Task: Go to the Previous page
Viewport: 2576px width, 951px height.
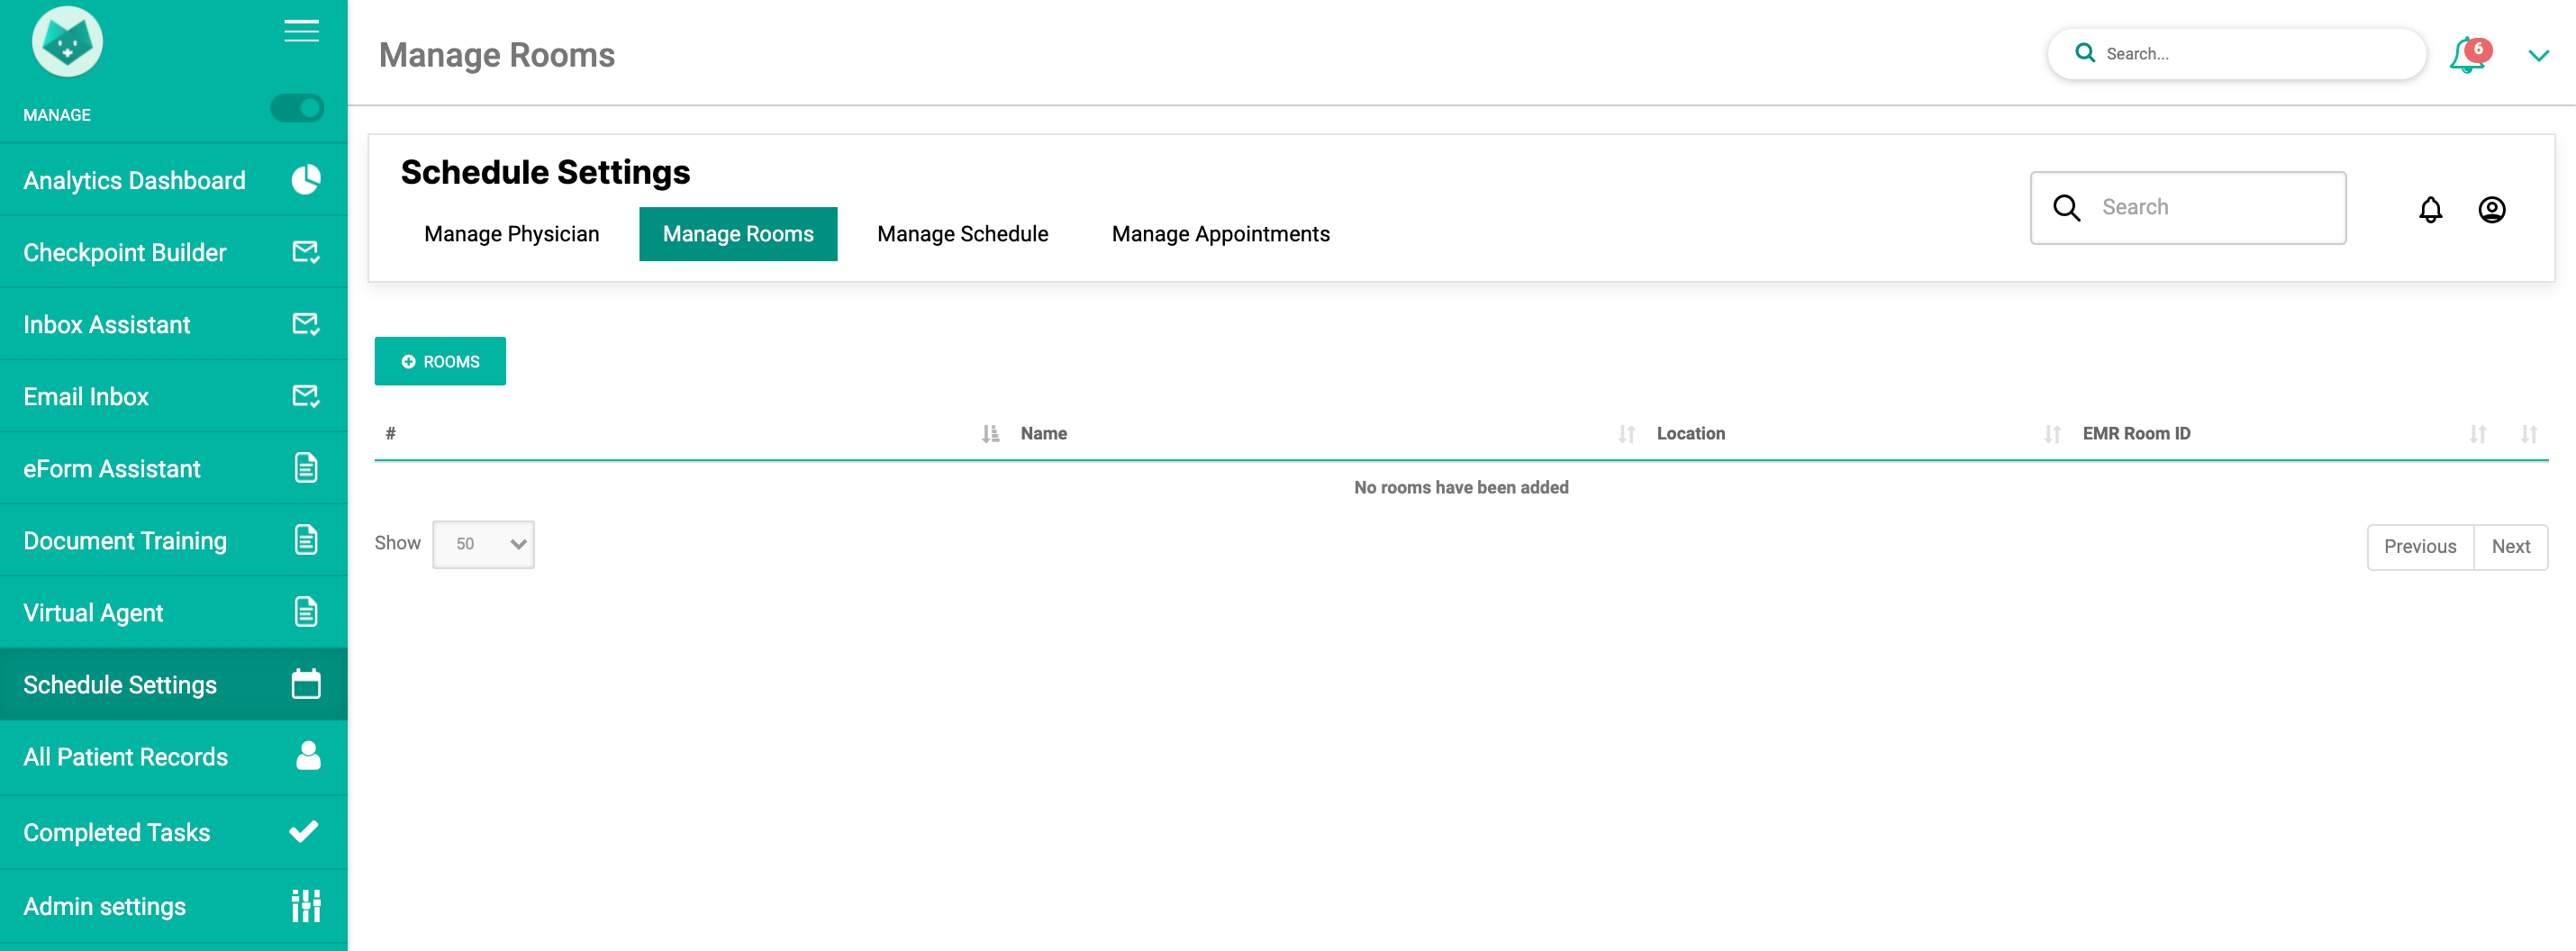Action: click(x=2420, y=547)
